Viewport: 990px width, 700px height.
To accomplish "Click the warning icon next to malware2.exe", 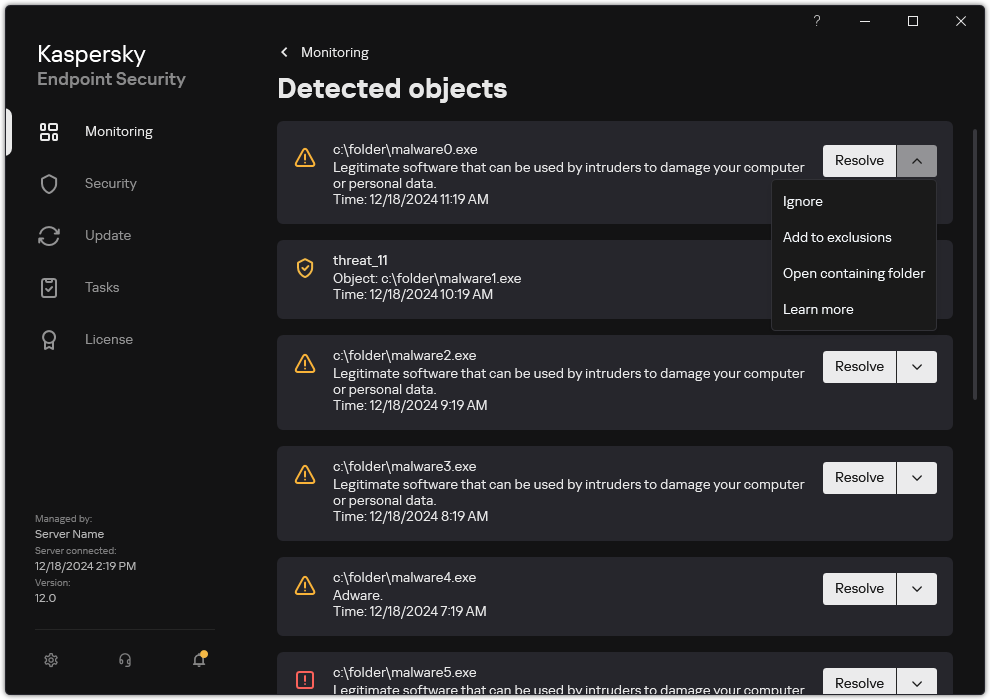I will click(x=305, y=364).
